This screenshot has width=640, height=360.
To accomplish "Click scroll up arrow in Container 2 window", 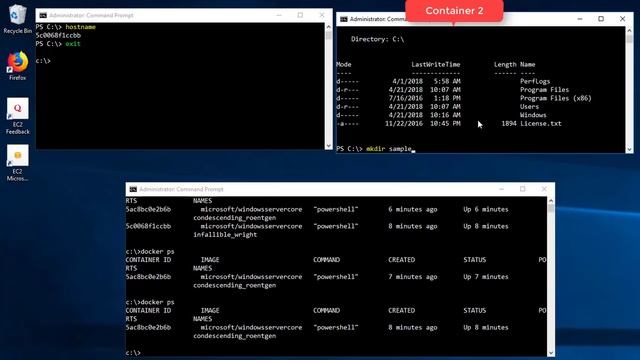I will tap(629, 31).
